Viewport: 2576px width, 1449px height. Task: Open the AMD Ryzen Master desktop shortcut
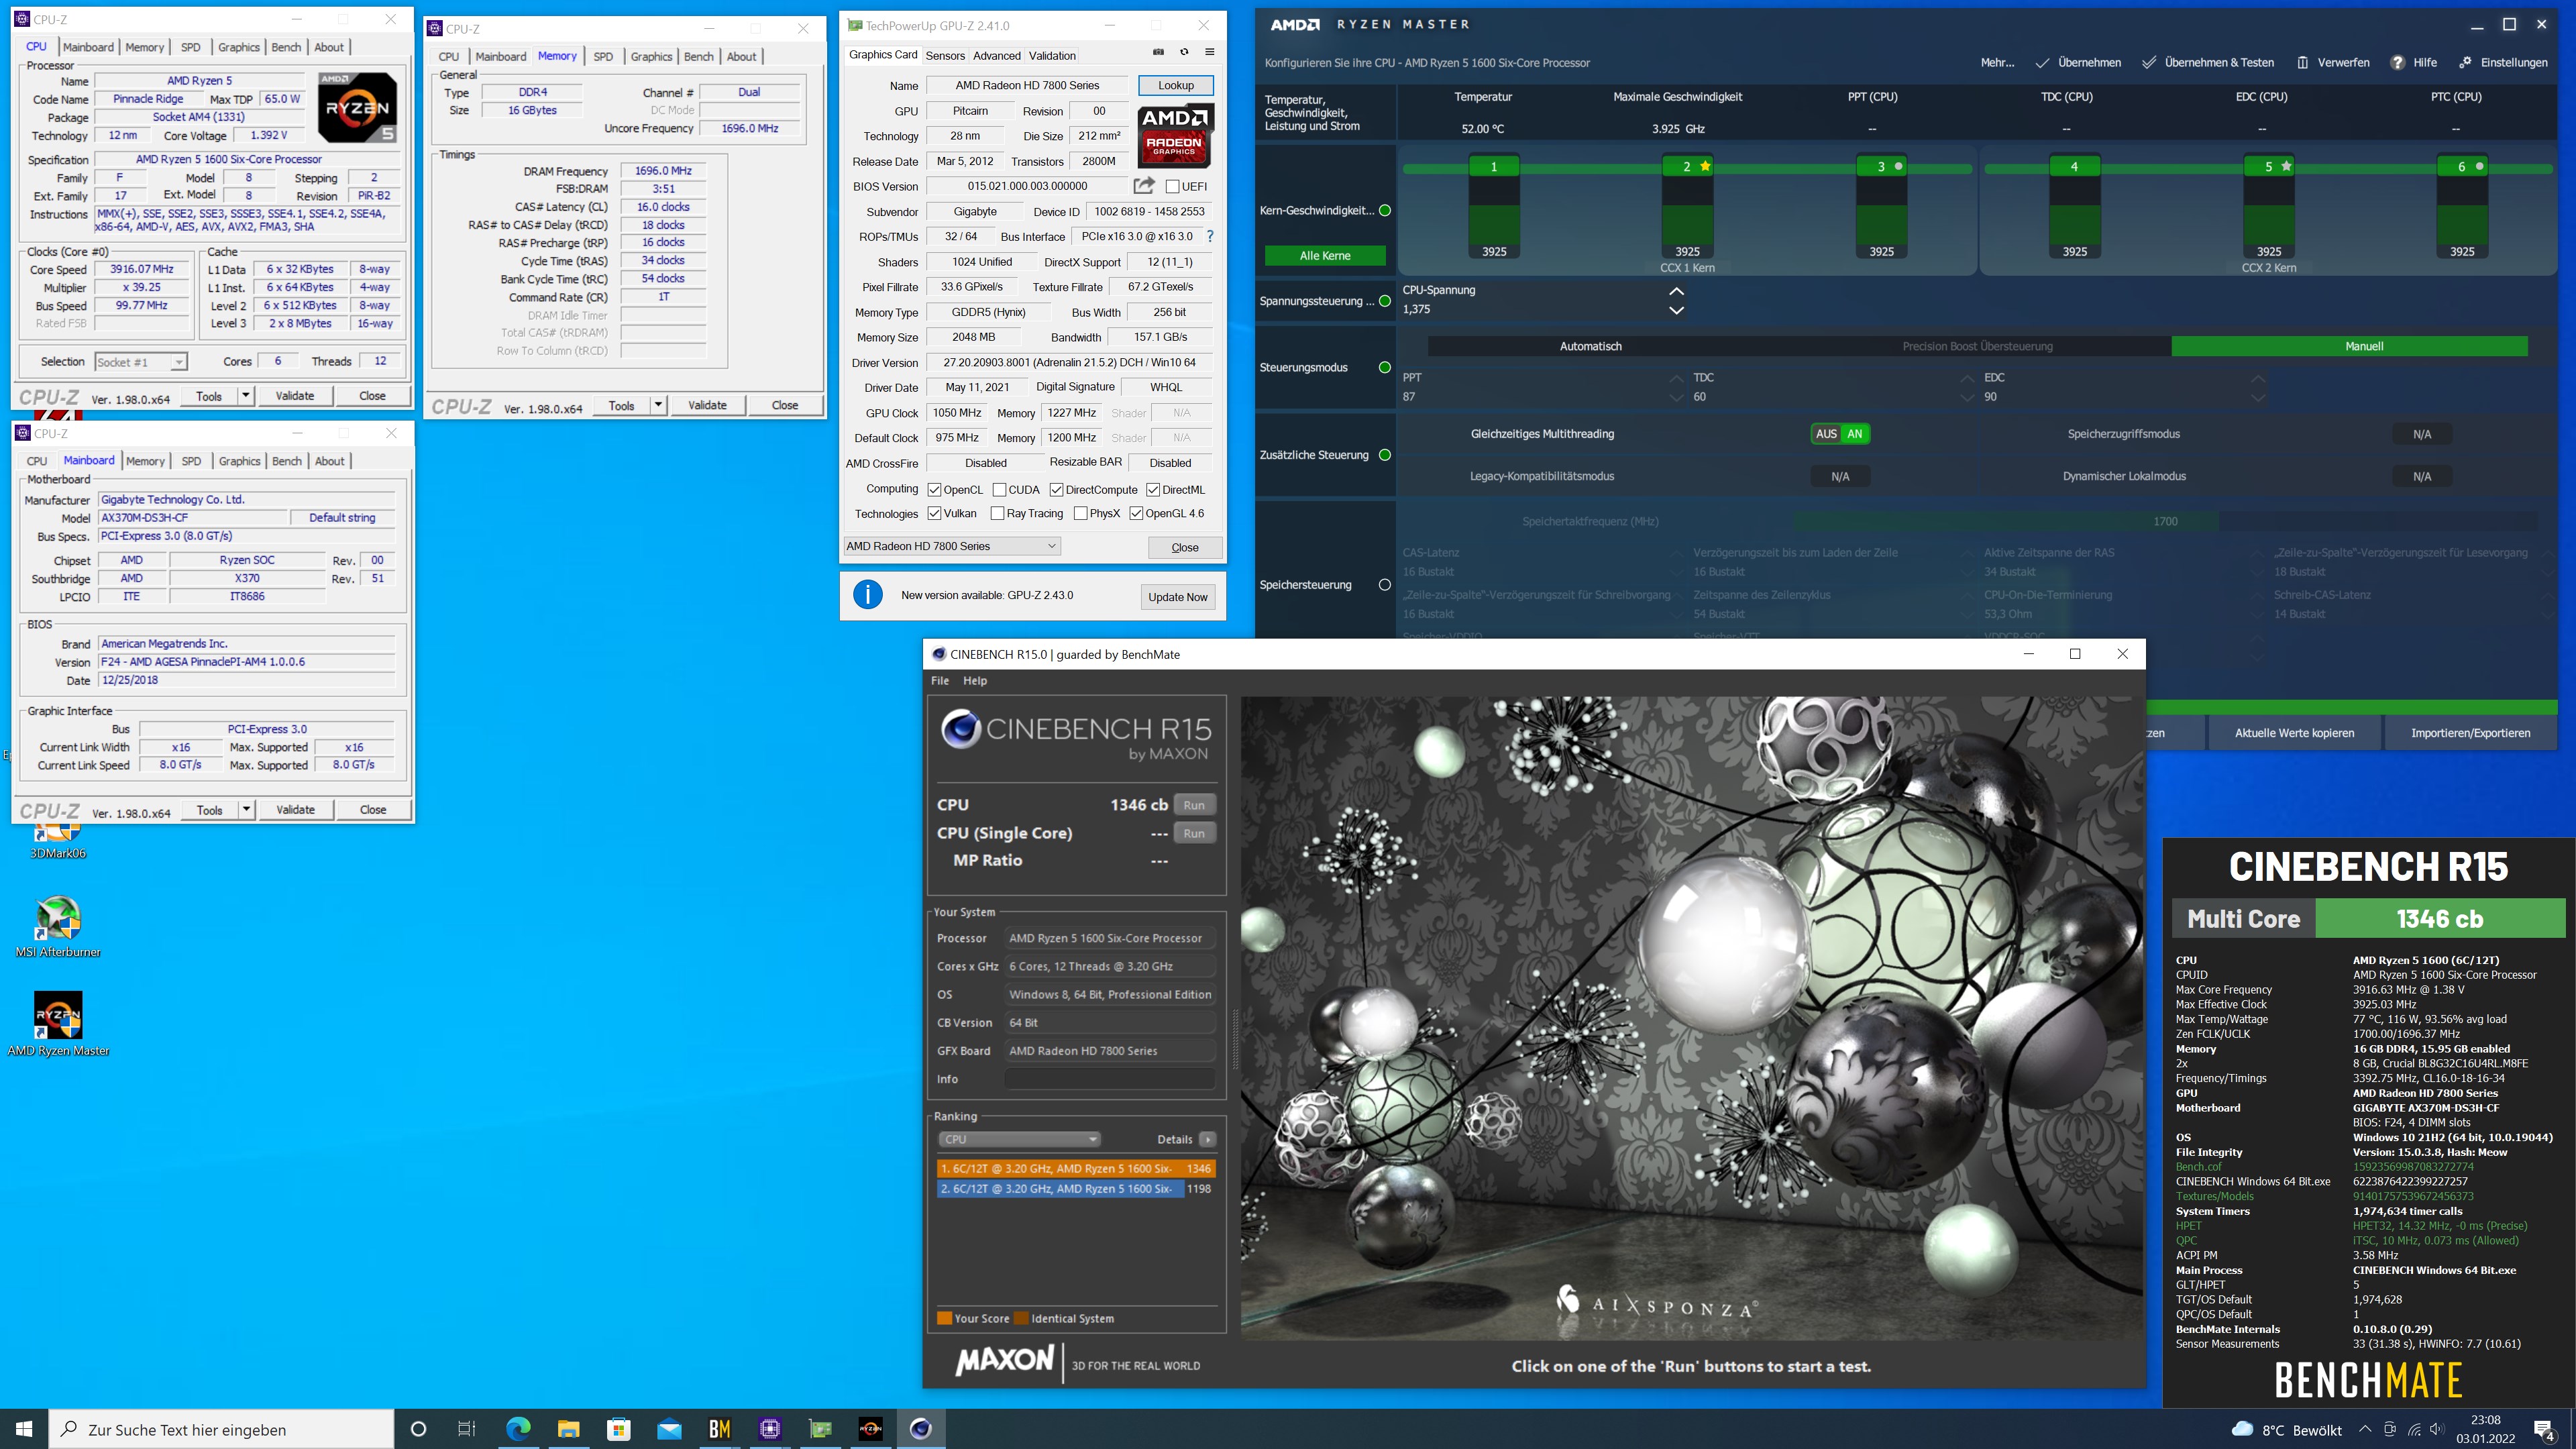click(58, 1024)
